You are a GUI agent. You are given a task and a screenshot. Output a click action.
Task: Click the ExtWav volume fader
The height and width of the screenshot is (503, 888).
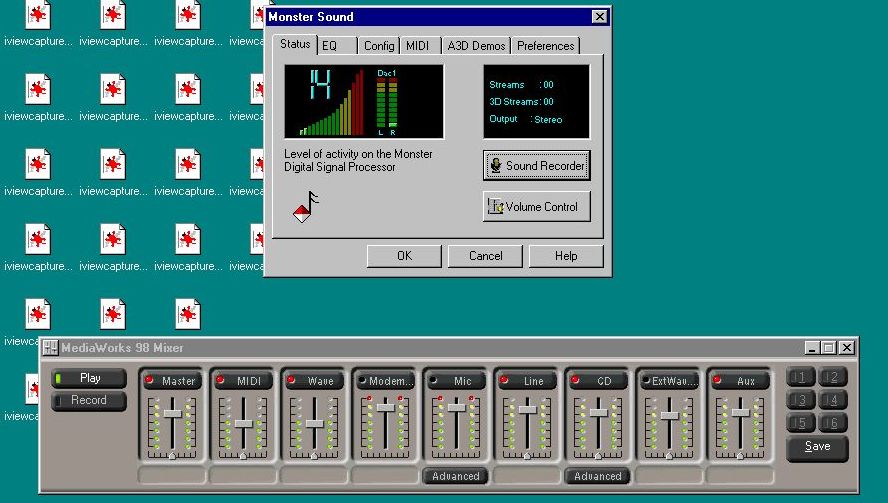(669, 415)
